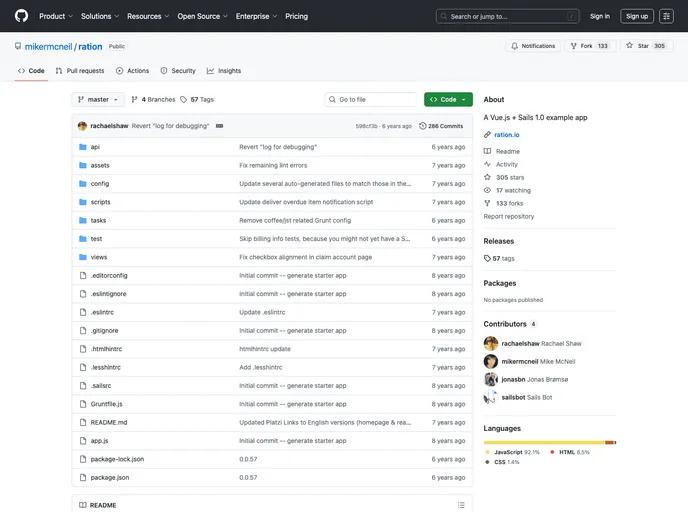The width and height of the screenshot is (688, 512).
Task: Open the 305 stars link
Action: (504, 177)
